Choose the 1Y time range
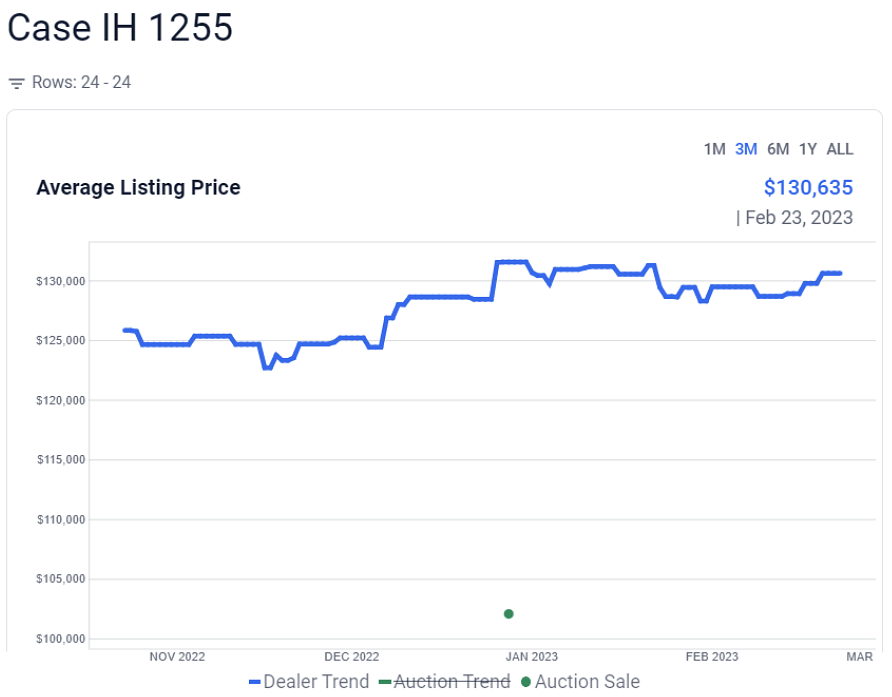The width and height of the screenshot is (892, 697). tap(808, 149)
